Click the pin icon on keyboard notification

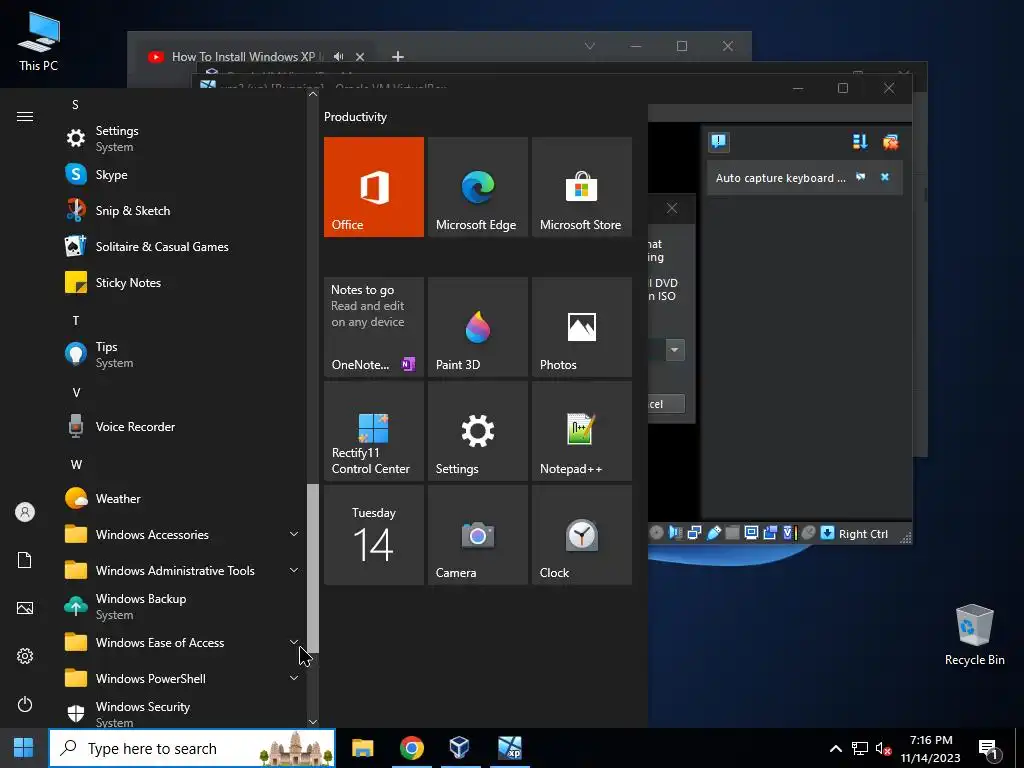(x=861, y=177)
